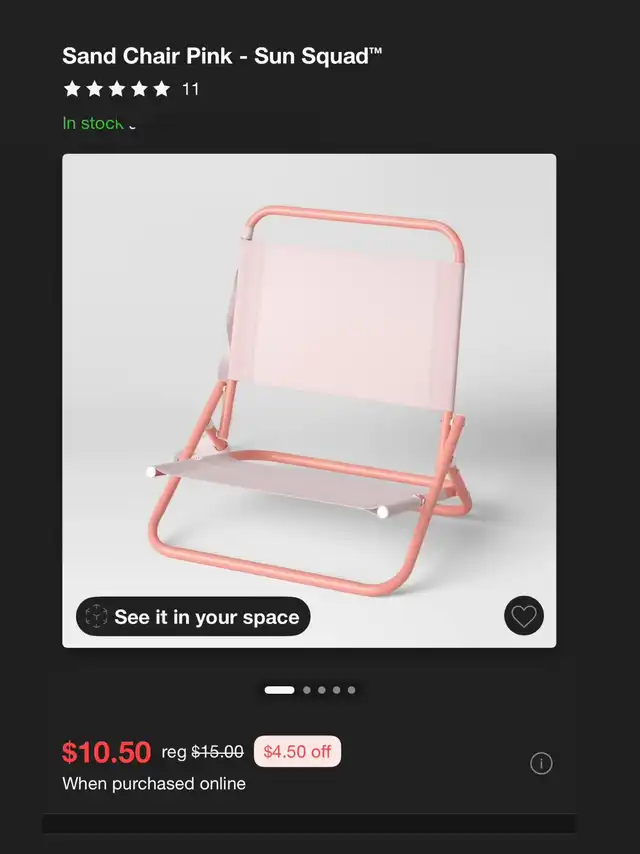
Task: Jump to last image carousel dot
Action: [x=351, y=690]
